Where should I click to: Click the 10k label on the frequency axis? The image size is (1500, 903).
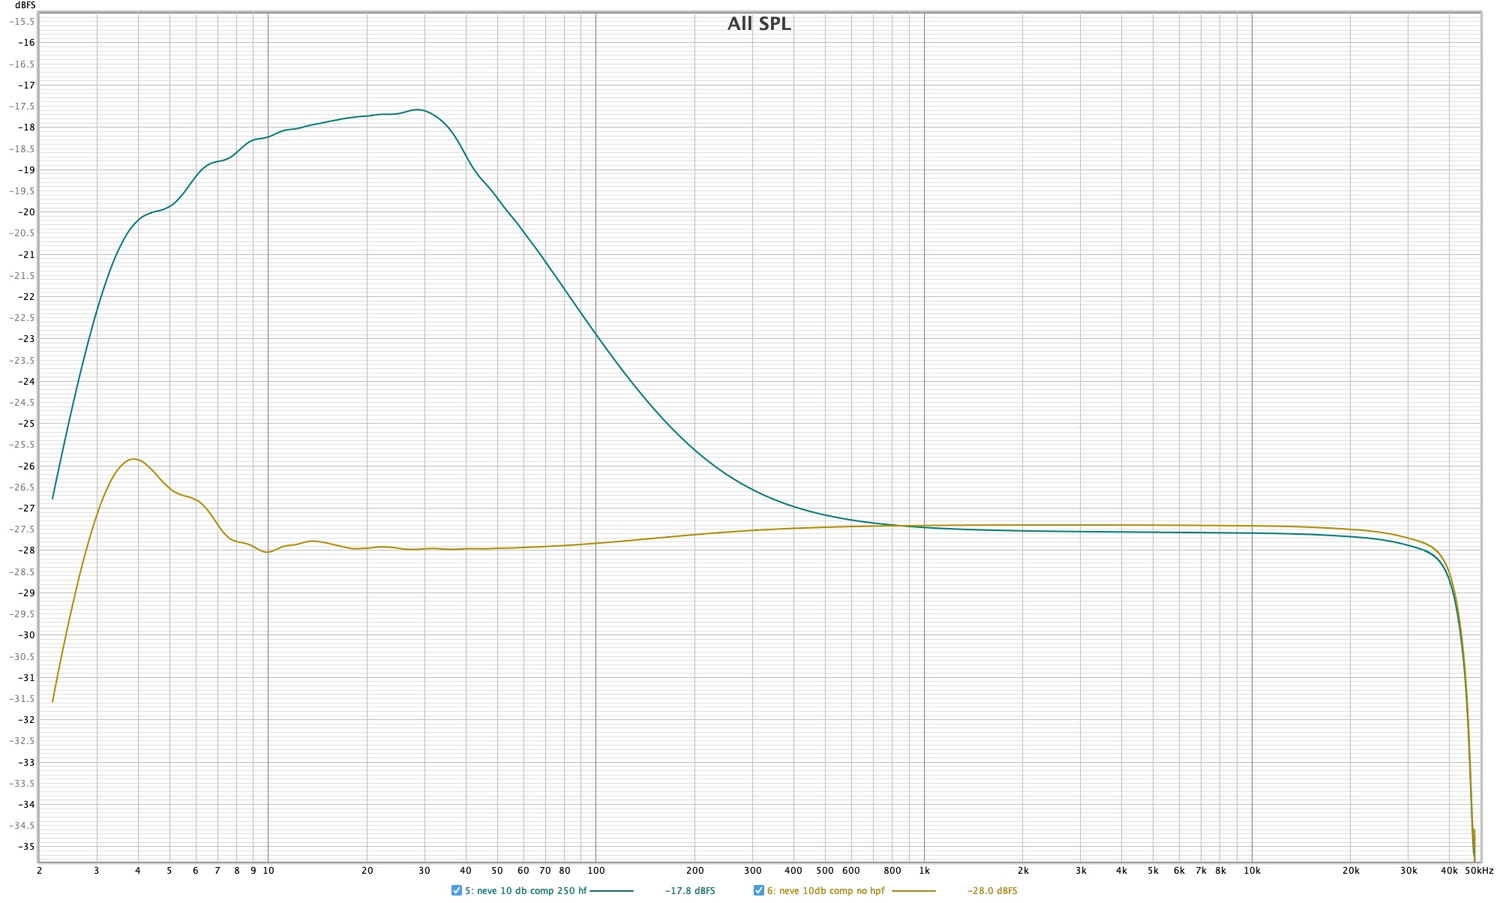(x=1252, y=871)
